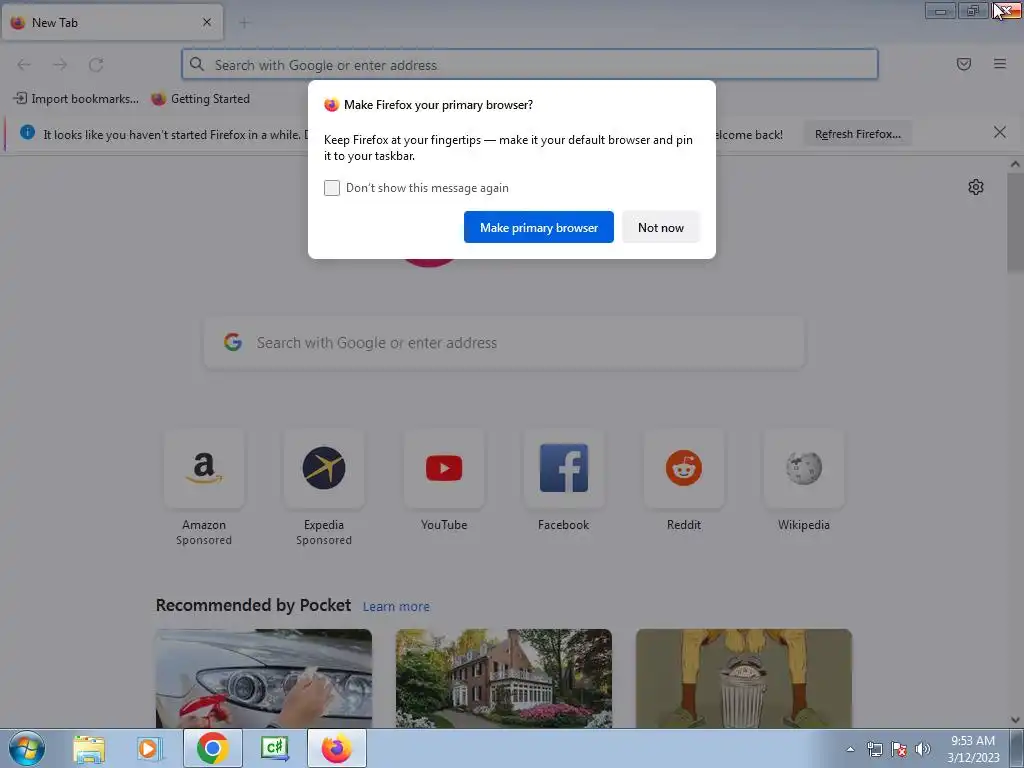Close the New Tab tab
The width and height of the screenshot is (1024, 768).
coord(207,22)
